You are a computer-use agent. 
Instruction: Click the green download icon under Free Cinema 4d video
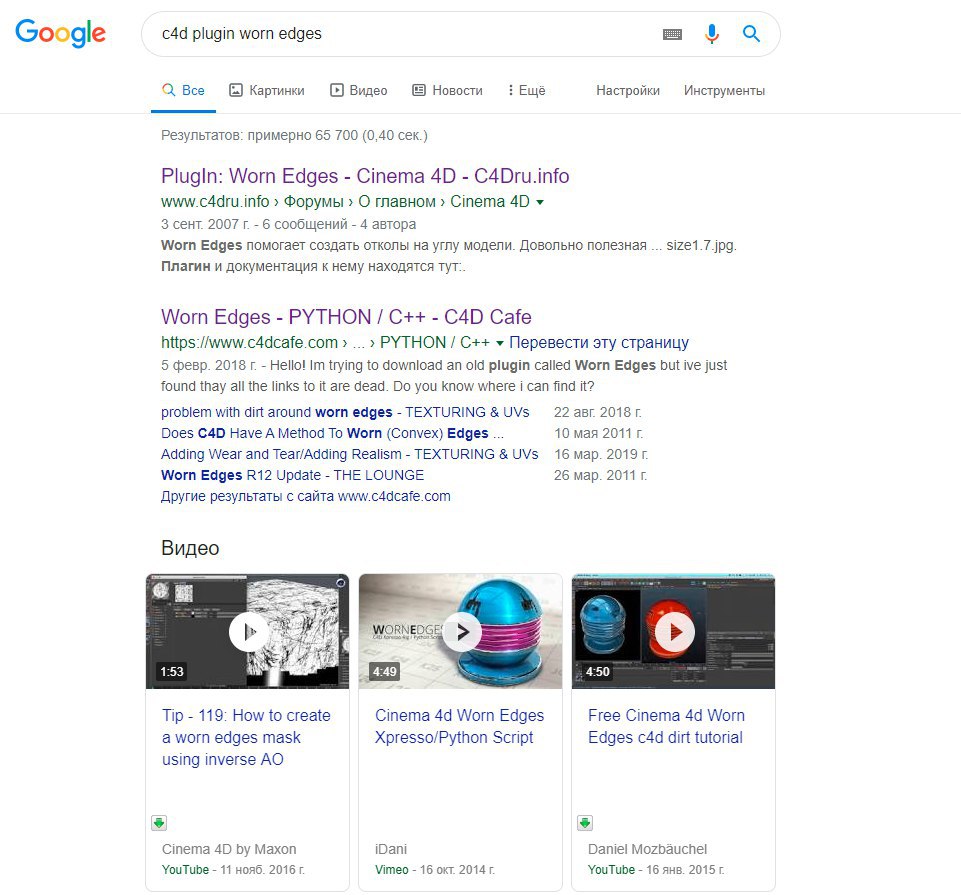point(585,823)
